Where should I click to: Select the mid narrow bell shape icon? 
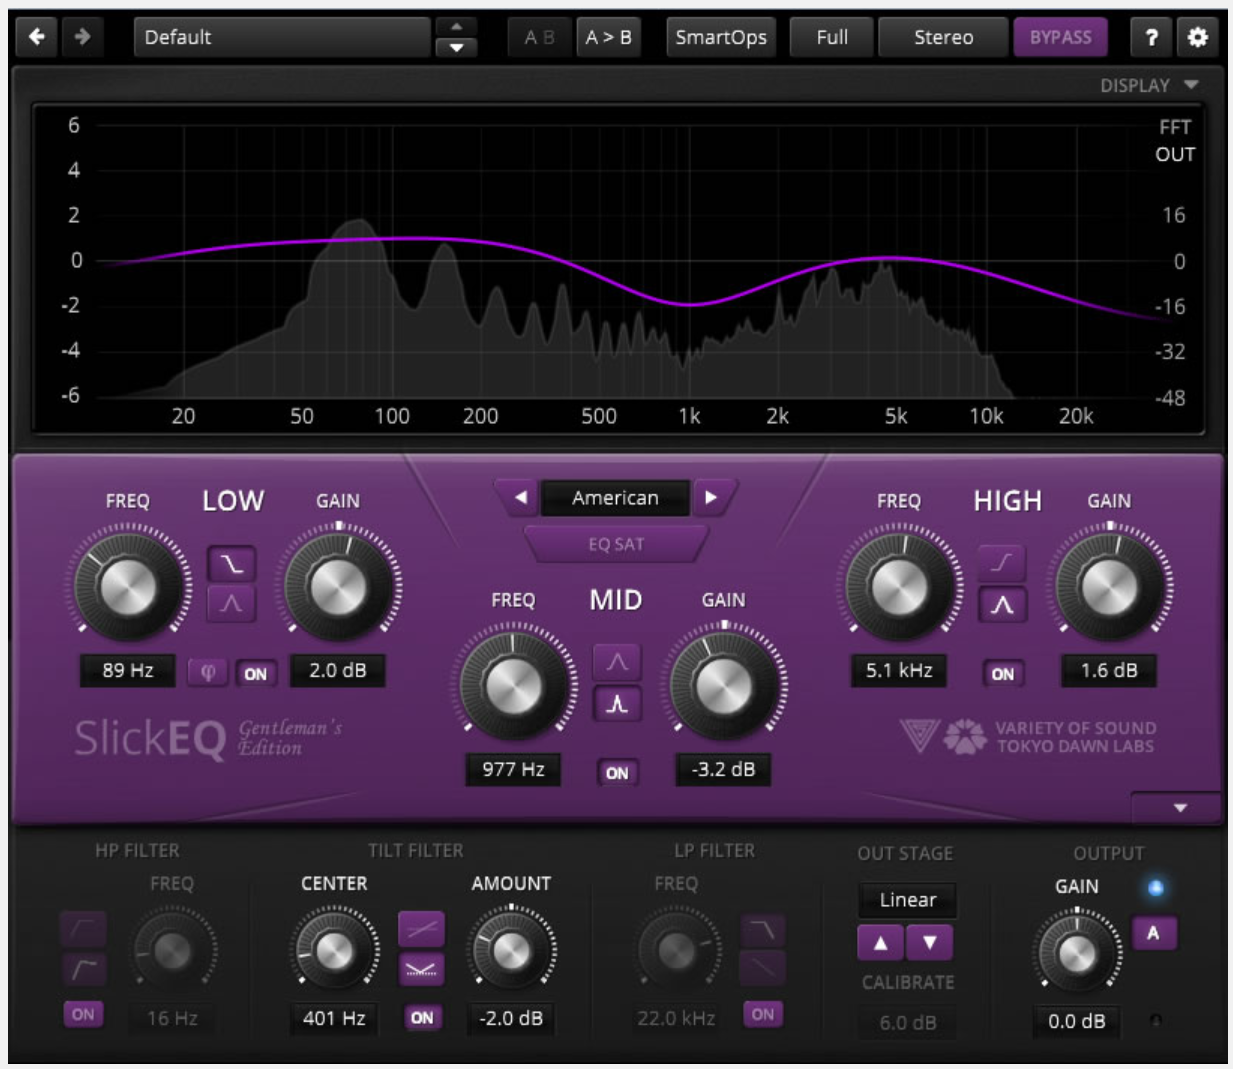click(x=617, y=704)
